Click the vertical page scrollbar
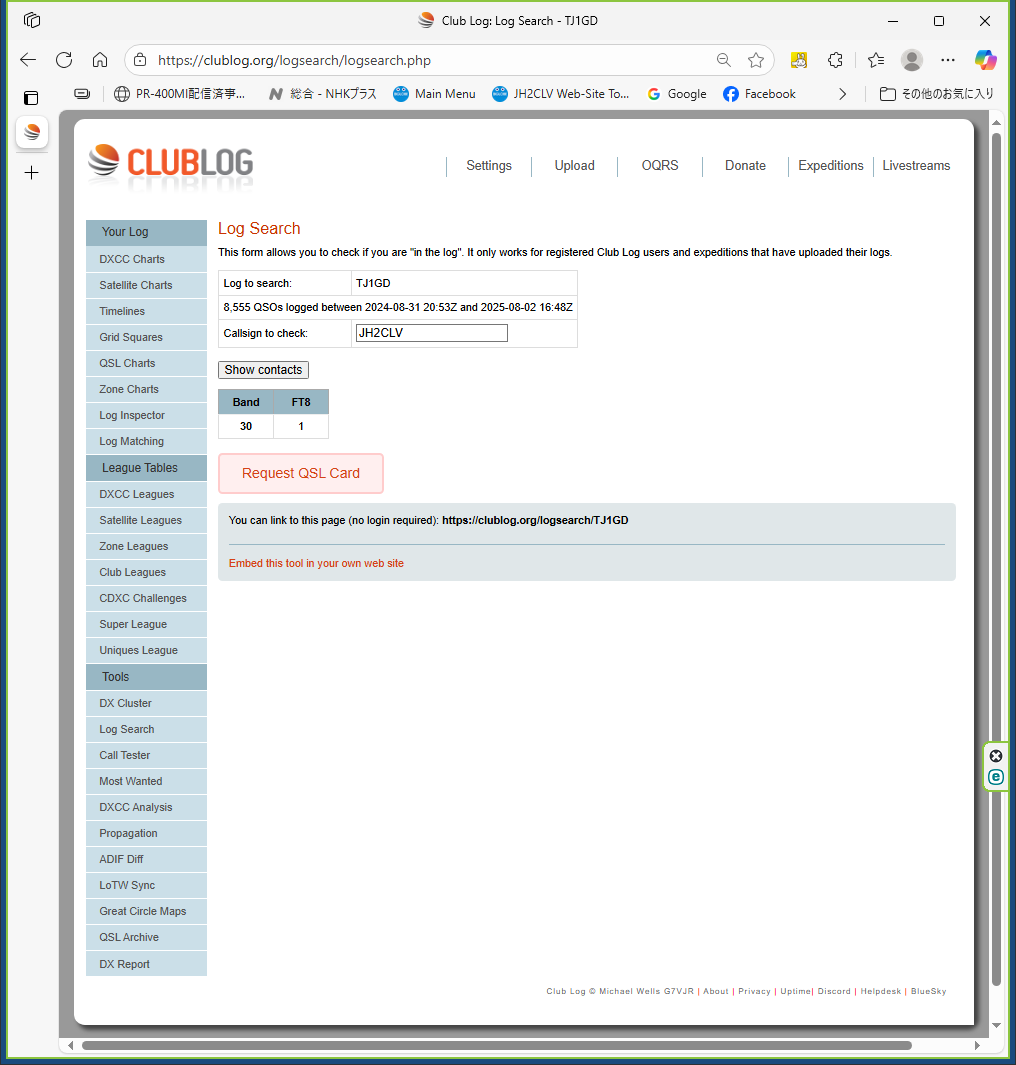 [996, 558]
